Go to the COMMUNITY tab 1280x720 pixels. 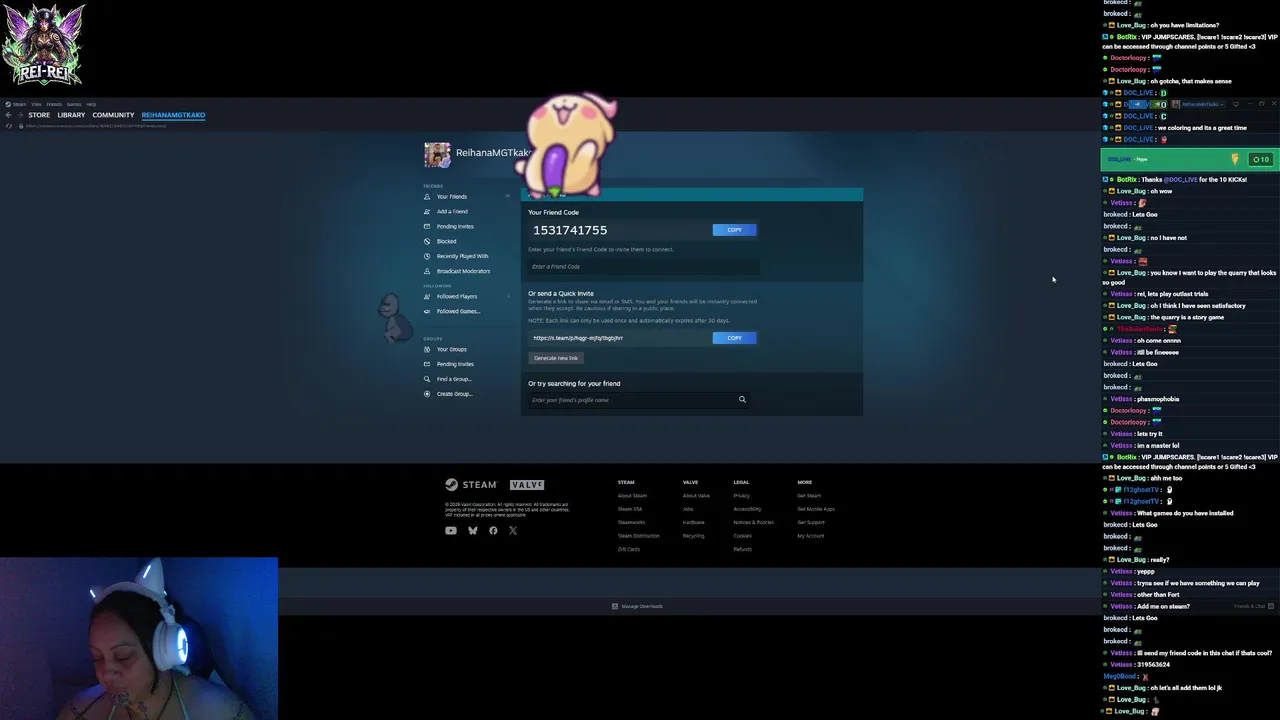(113, 115)
